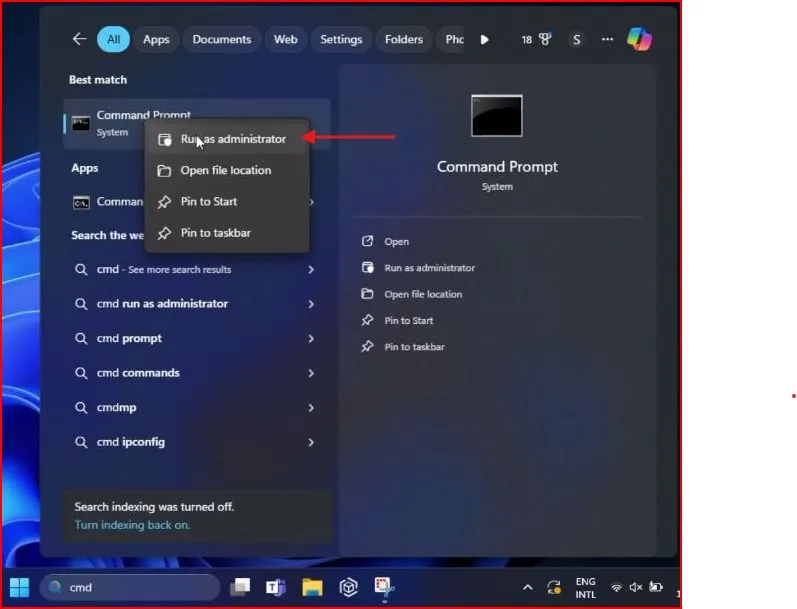Viewport: 797px width, 609px height.
Task: Switch to the Folders filter tab
Action: click(404, 39)
